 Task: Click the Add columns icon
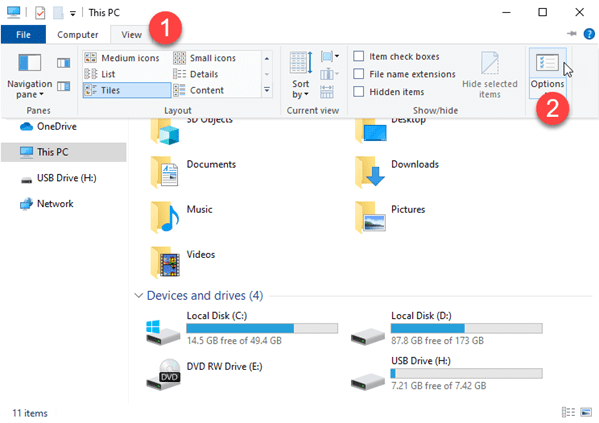click(329, 74)
